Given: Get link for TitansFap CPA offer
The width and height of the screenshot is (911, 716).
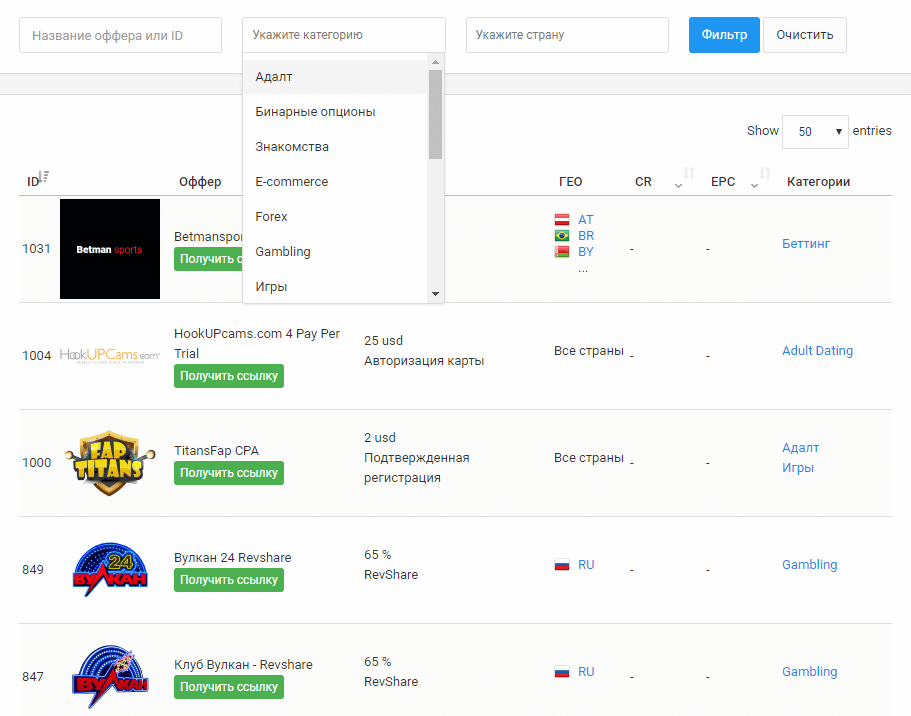Looking at the screenshot, I should click(229, 473).
